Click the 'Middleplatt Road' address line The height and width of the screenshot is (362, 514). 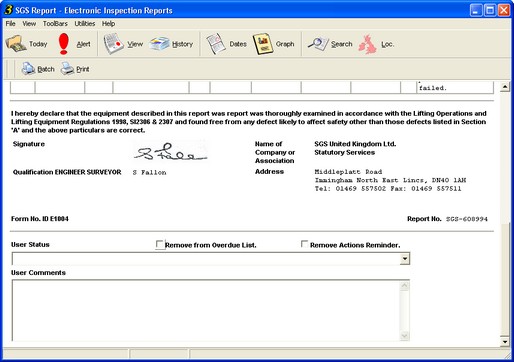[348, 172]
